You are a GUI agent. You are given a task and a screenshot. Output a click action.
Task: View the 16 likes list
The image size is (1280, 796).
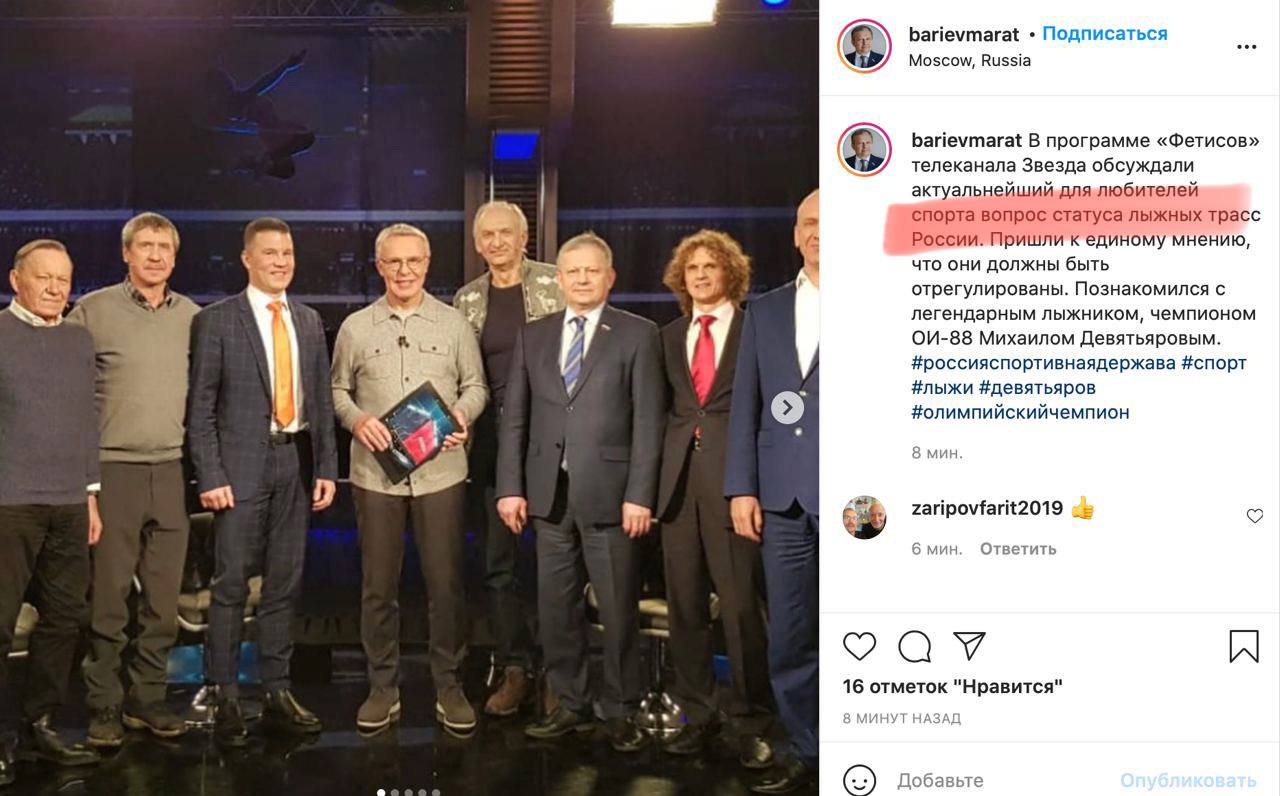(x=952, y=687)
